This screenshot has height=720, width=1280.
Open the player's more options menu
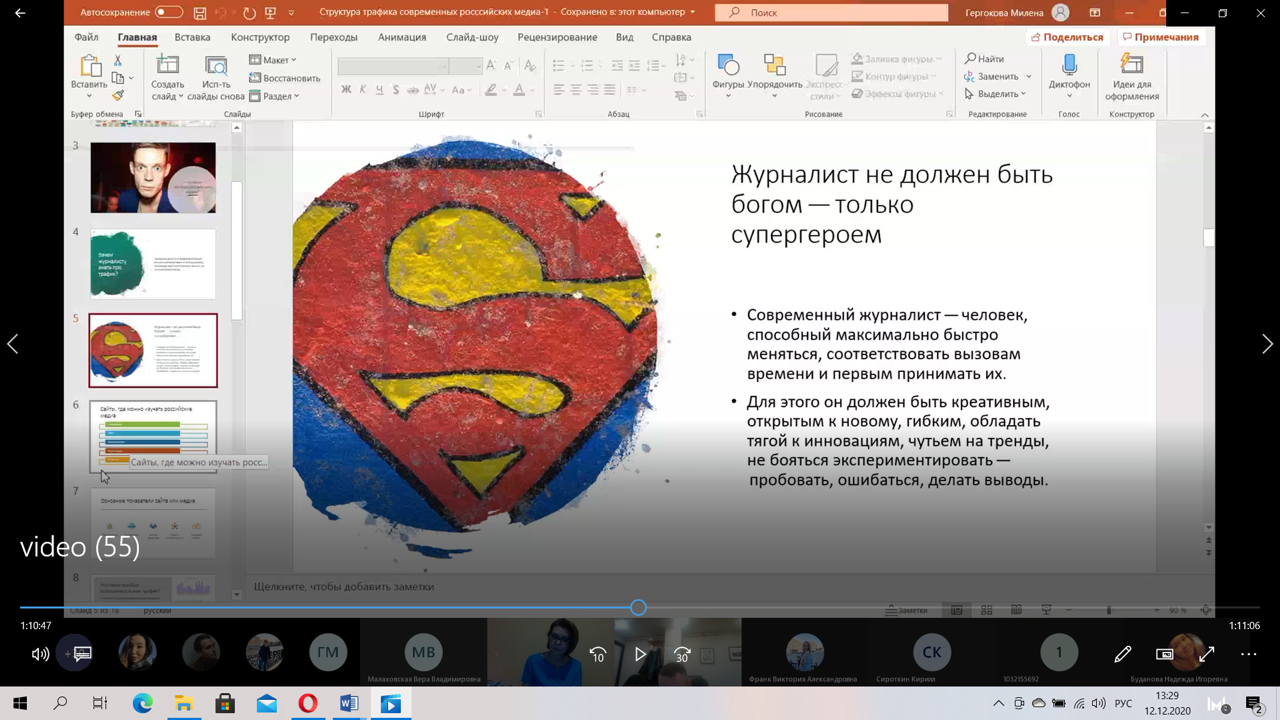1248,654
